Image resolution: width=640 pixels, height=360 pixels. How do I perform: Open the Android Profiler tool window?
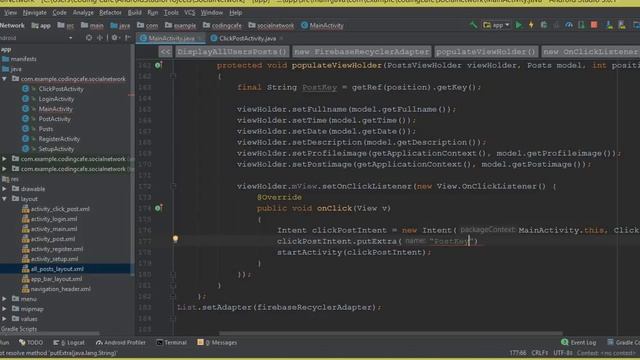click(x=121, y=342)
